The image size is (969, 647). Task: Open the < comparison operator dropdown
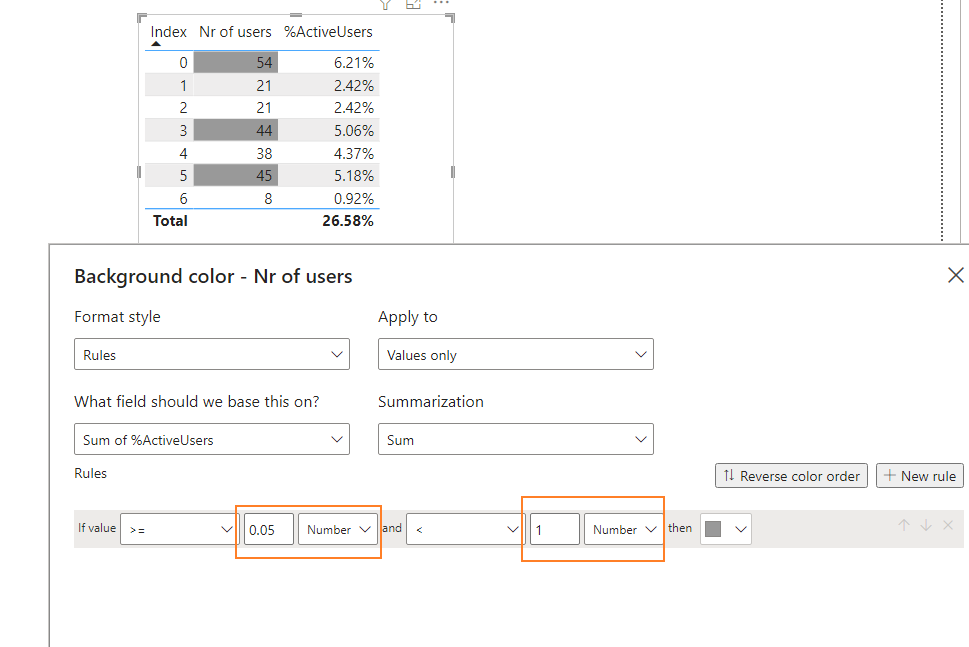tap(463, 529)
